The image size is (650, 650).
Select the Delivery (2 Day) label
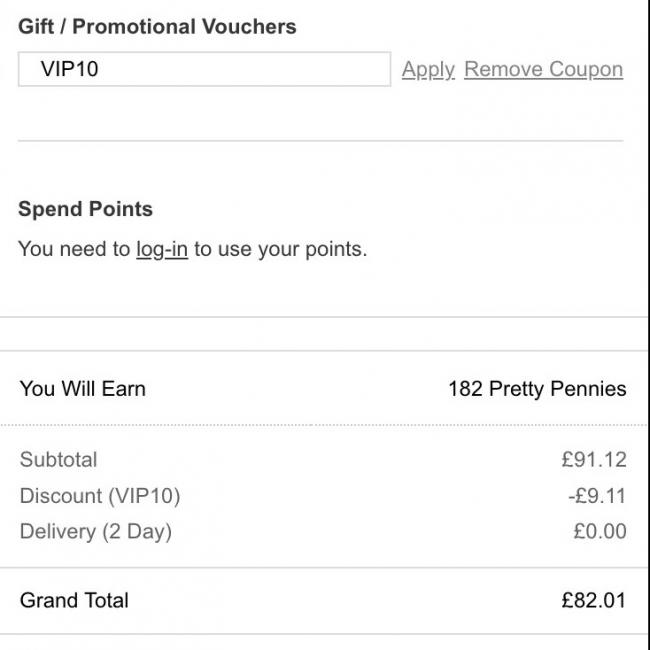[x=96, y=532]
